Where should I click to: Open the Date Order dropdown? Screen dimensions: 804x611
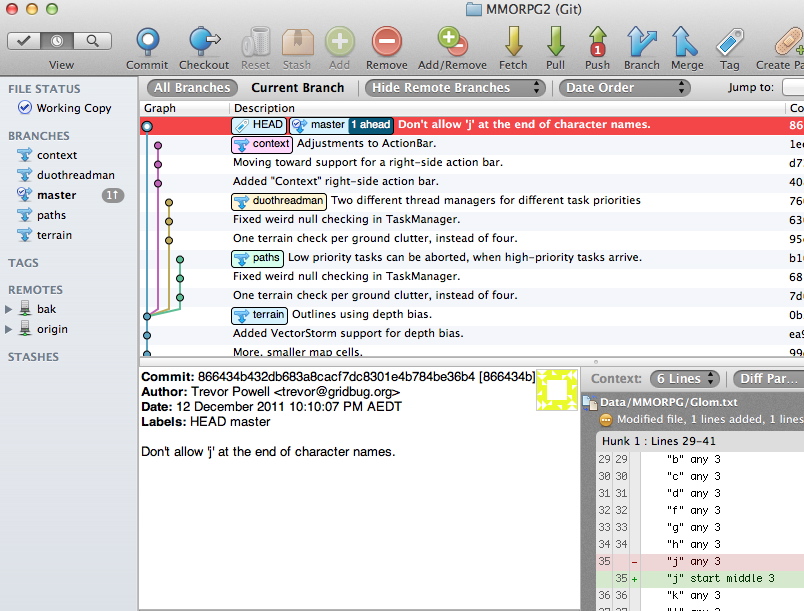click(625, 88)
